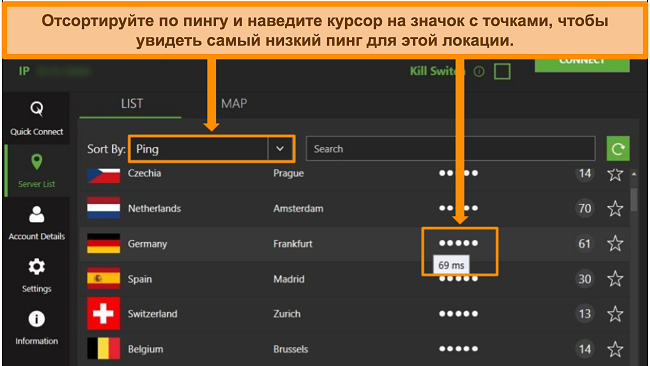Click the Sort By dropdown arrow

[x=280, y=148]
